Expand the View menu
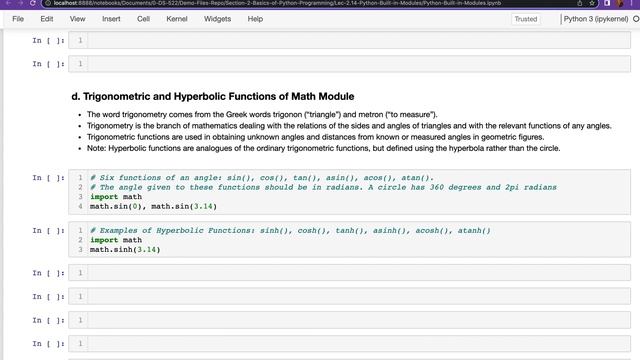The height and width of the screenshot is (360, 640). click(x=78, y=19)
